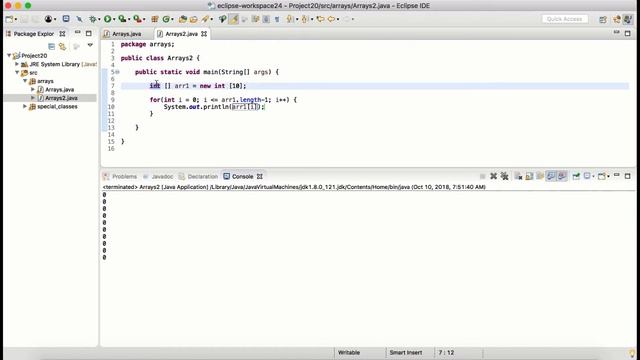The width and height of the screenshot is (640, 360).
Task: Select Arrays2.java in Package Explorer
Action: pyautogui.click(x=61, y=98)
